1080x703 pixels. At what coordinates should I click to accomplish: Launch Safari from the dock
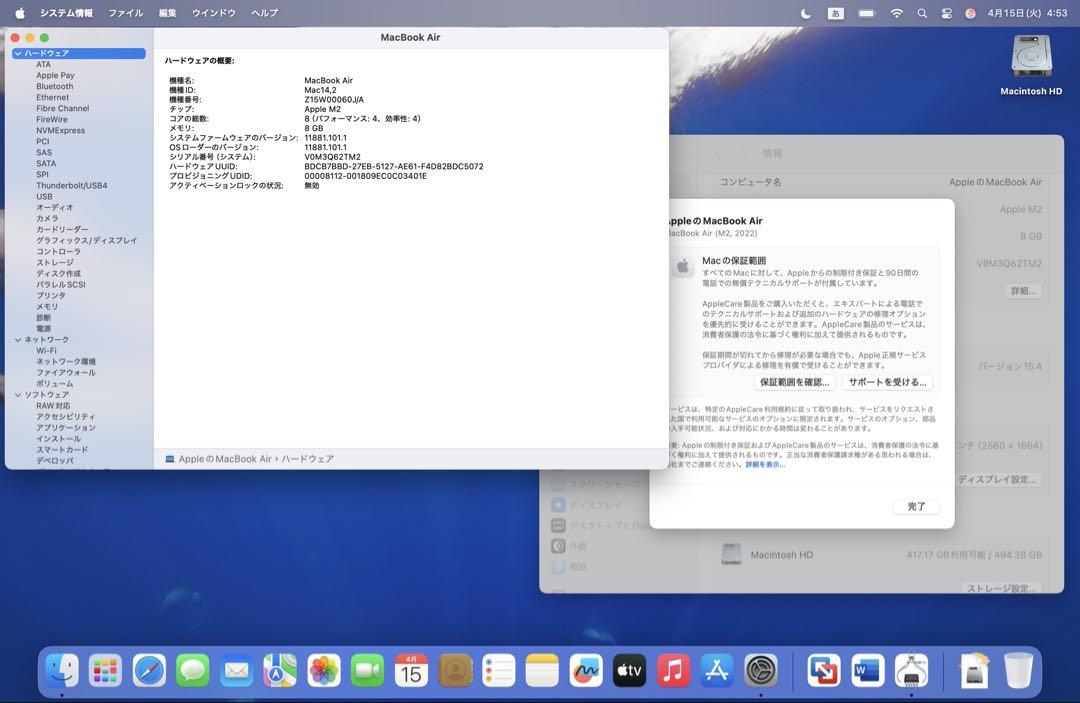coord(149,671)
